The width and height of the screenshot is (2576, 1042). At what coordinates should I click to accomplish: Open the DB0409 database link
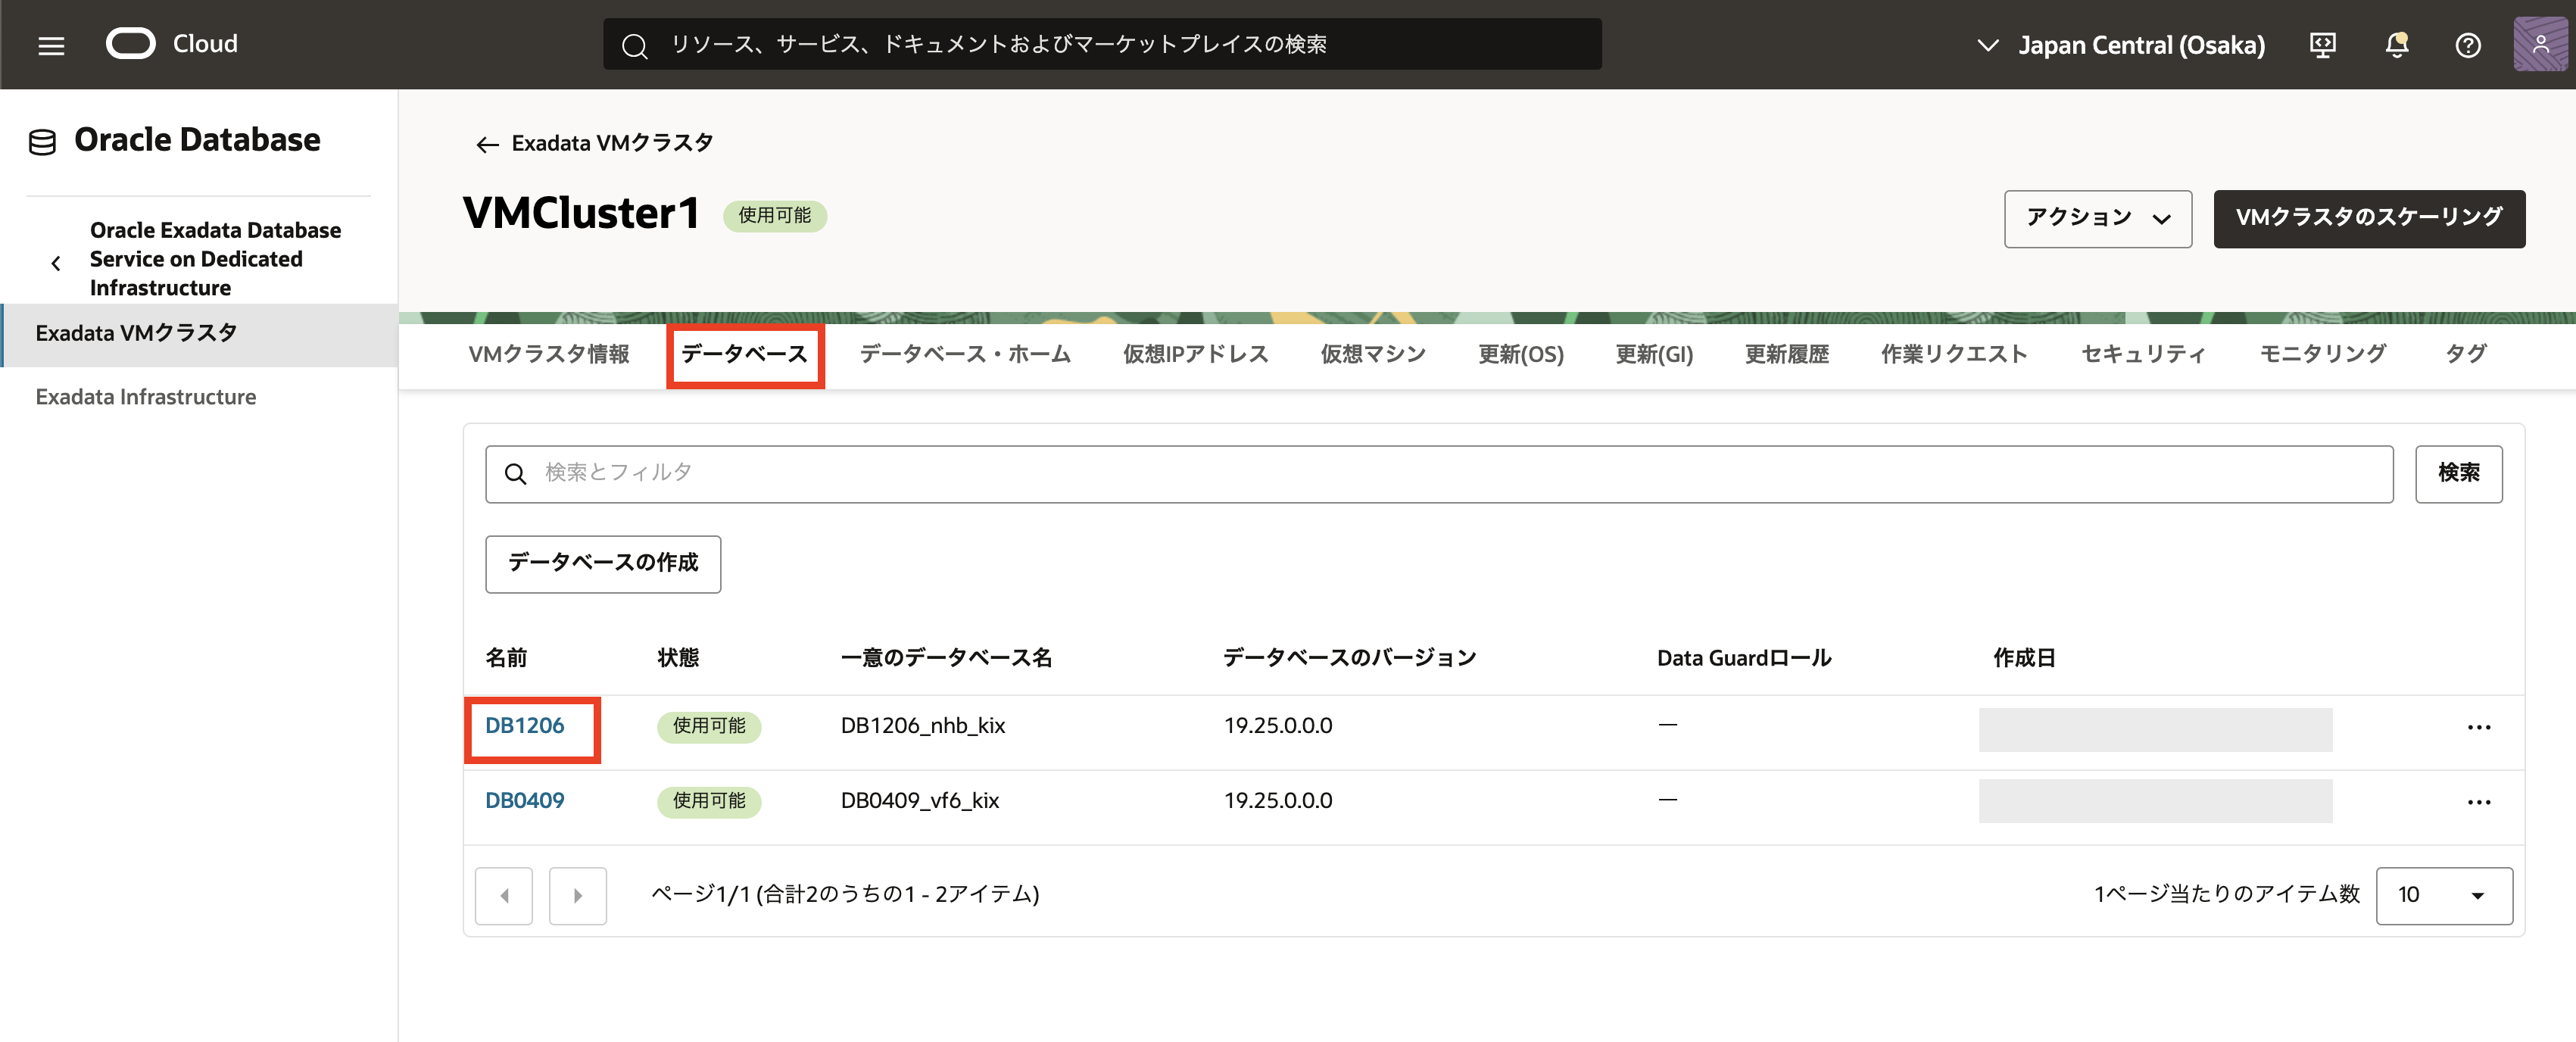coord(524,800)
